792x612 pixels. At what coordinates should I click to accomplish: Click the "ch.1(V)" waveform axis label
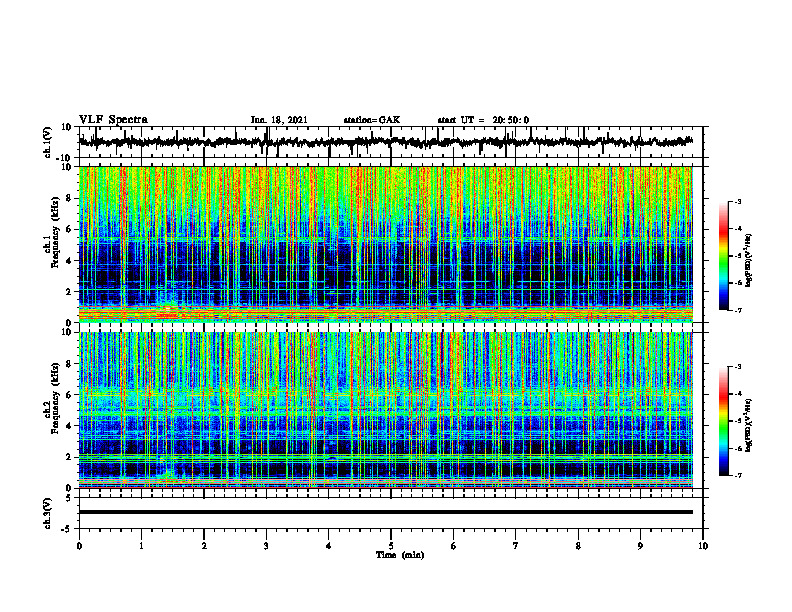tap(48, 142)
